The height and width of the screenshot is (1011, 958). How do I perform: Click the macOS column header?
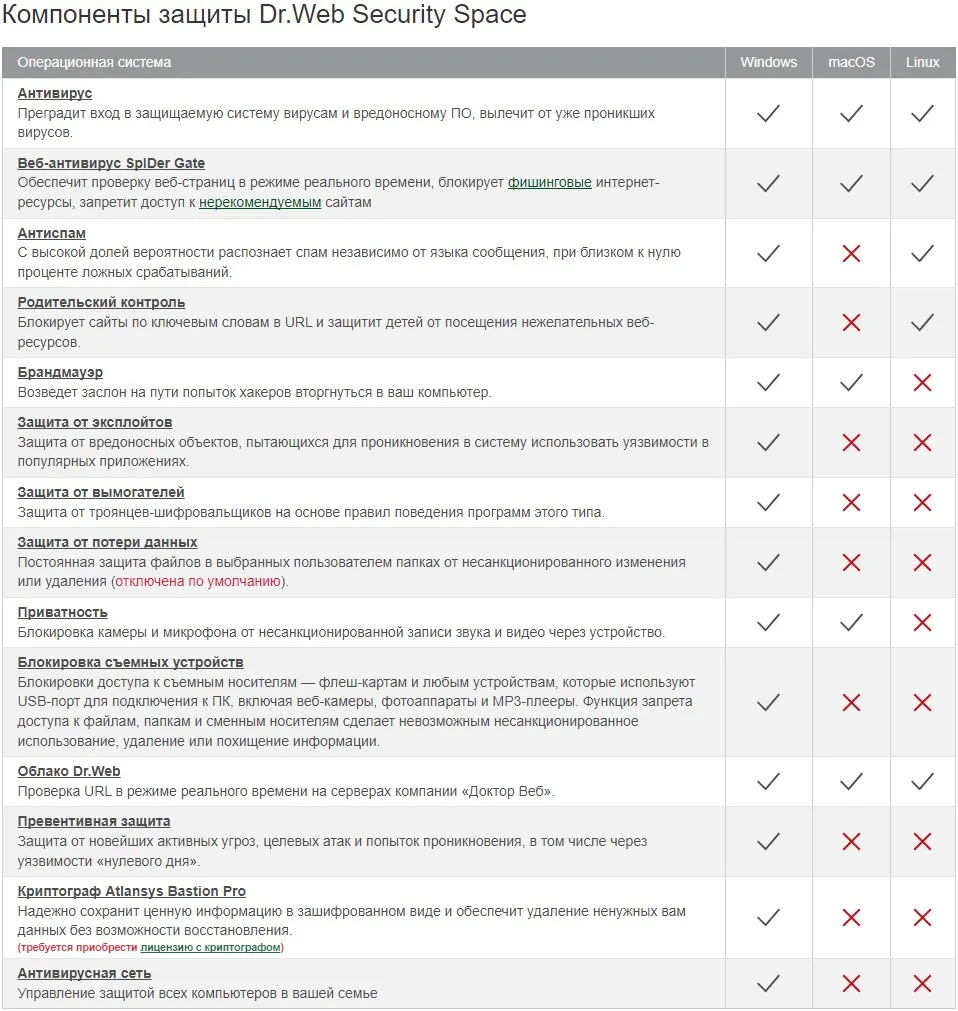(x=851, y=62)
